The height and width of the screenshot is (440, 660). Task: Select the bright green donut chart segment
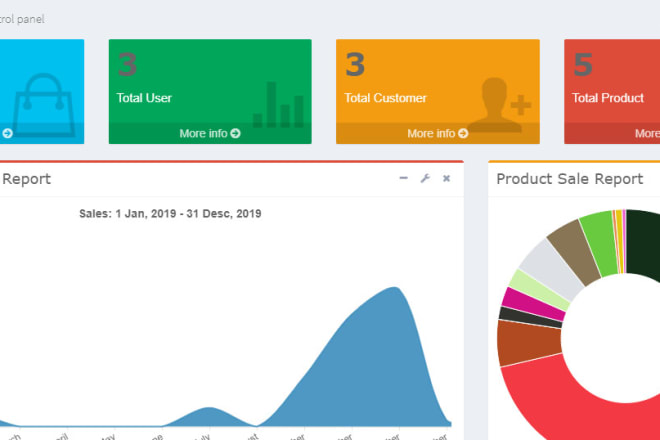[600, 244]
